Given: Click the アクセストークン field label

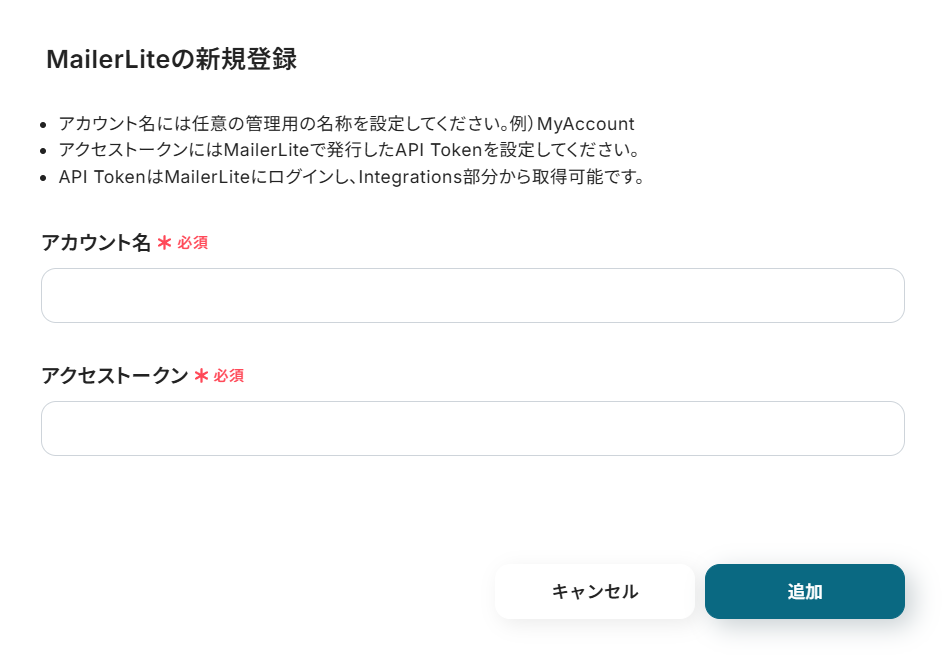Looking at the screenshot, I should pyautogui.click(x=114, y=375).
